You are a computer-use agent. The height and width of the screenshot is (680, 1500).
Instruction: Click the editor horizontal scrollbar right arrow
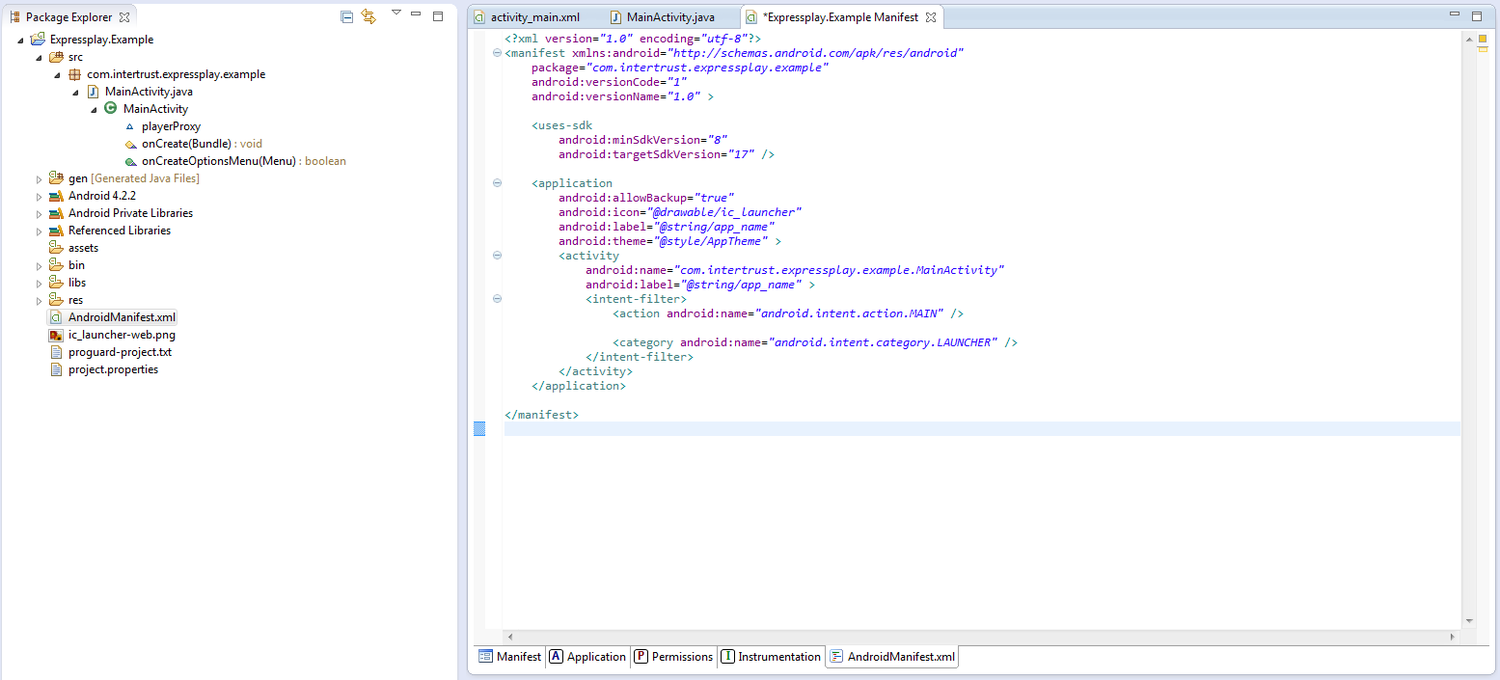(1453, 636)
